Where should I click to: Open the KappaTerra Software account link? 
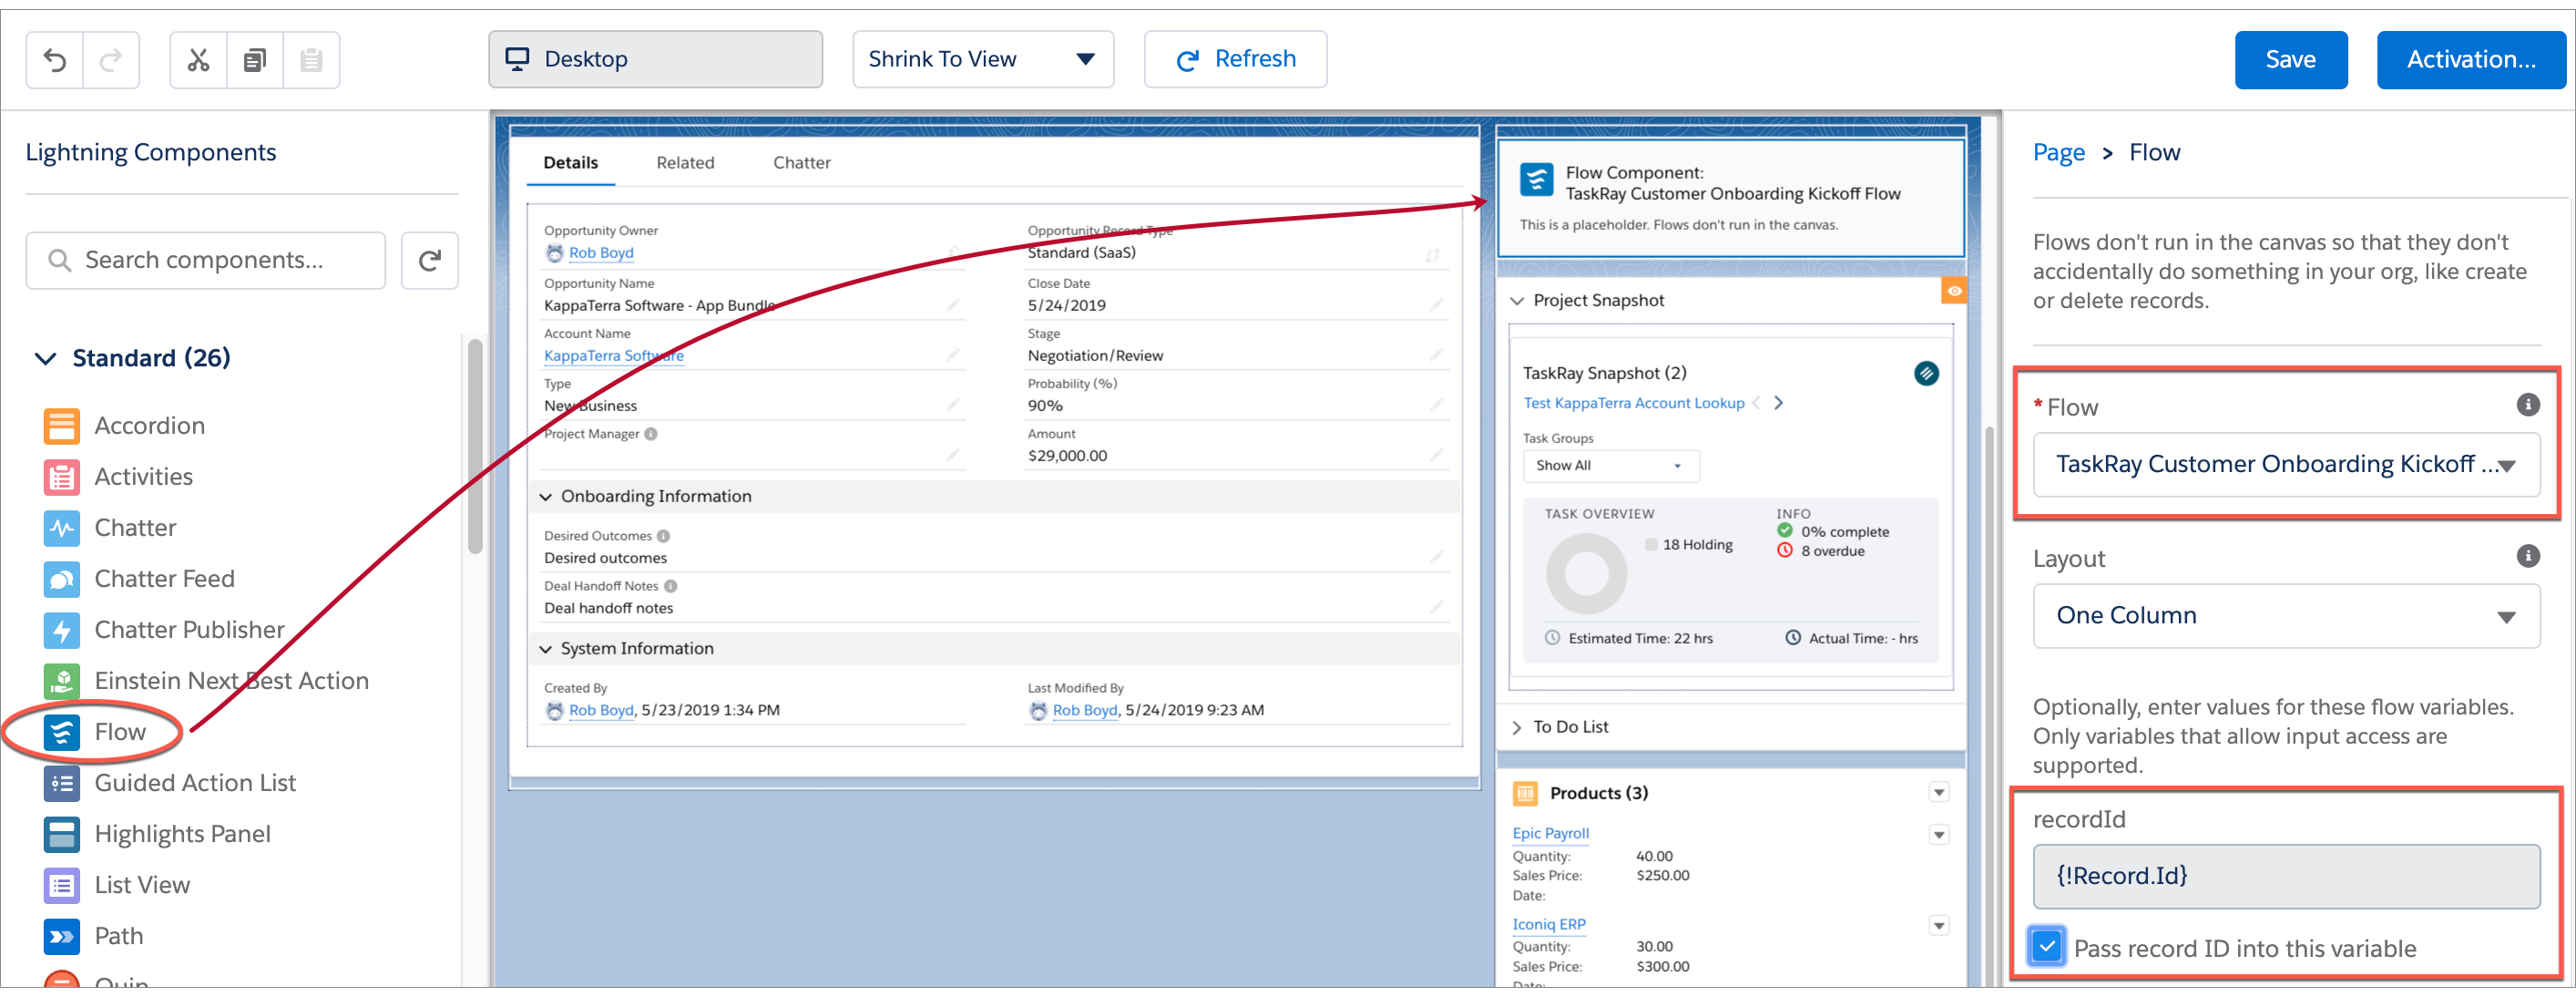click(613, 356)
